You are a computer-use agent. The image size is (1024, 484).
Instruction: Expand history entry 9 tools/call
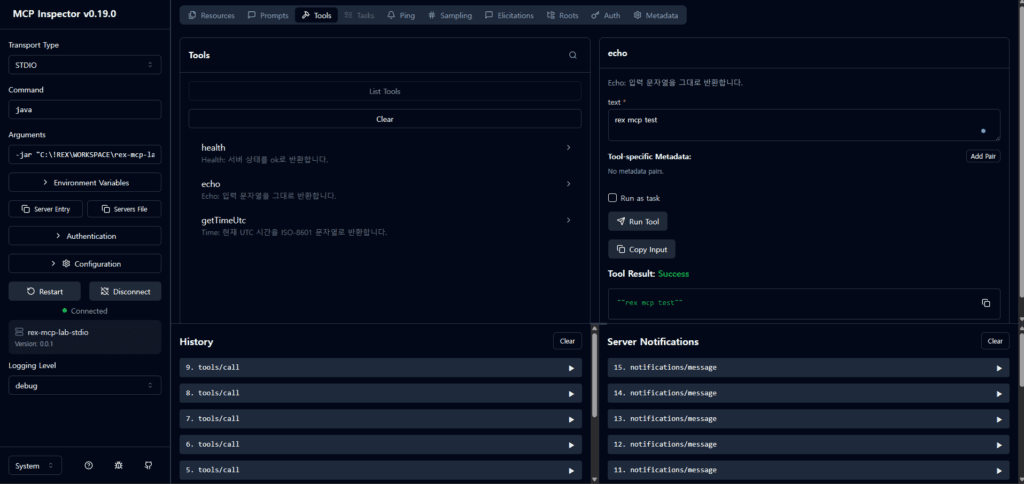pyautogui.click(x=381, y=368)
